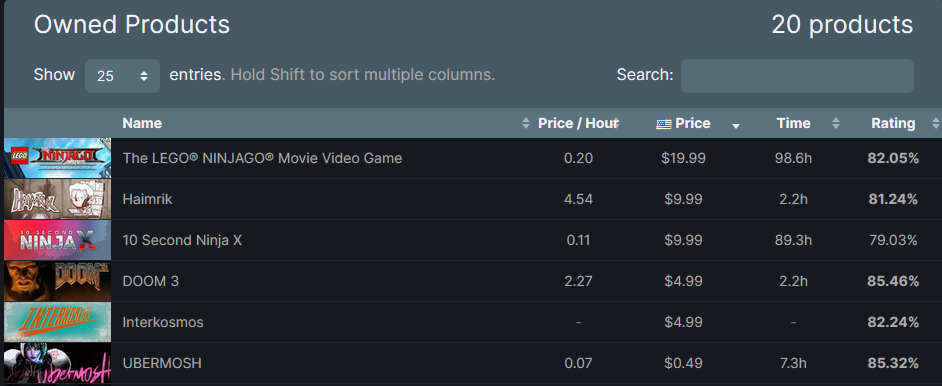This screenshot has height=386, width=942.
Task: Select Haimrik's 4.54 price per hour value
Action: 579,199
